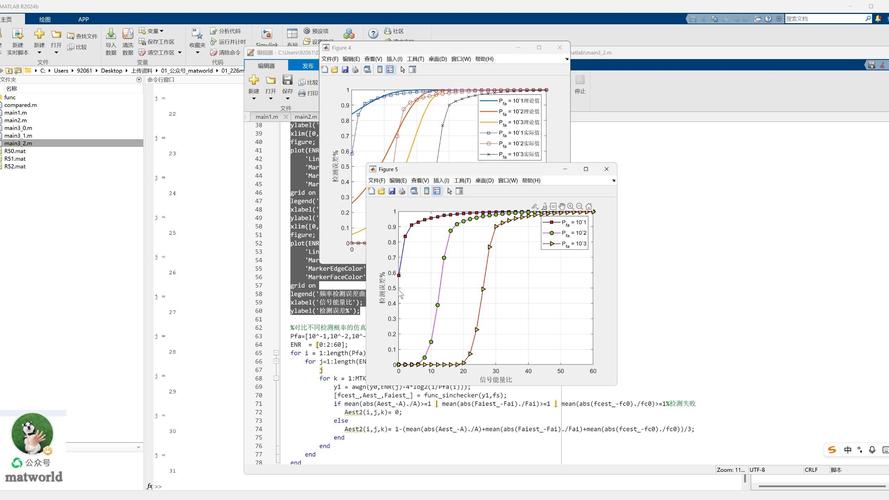Screen dimensions: 889x500
Task: Open the Tools (工具) menu in Figure 5
Action: click(462, 180)
